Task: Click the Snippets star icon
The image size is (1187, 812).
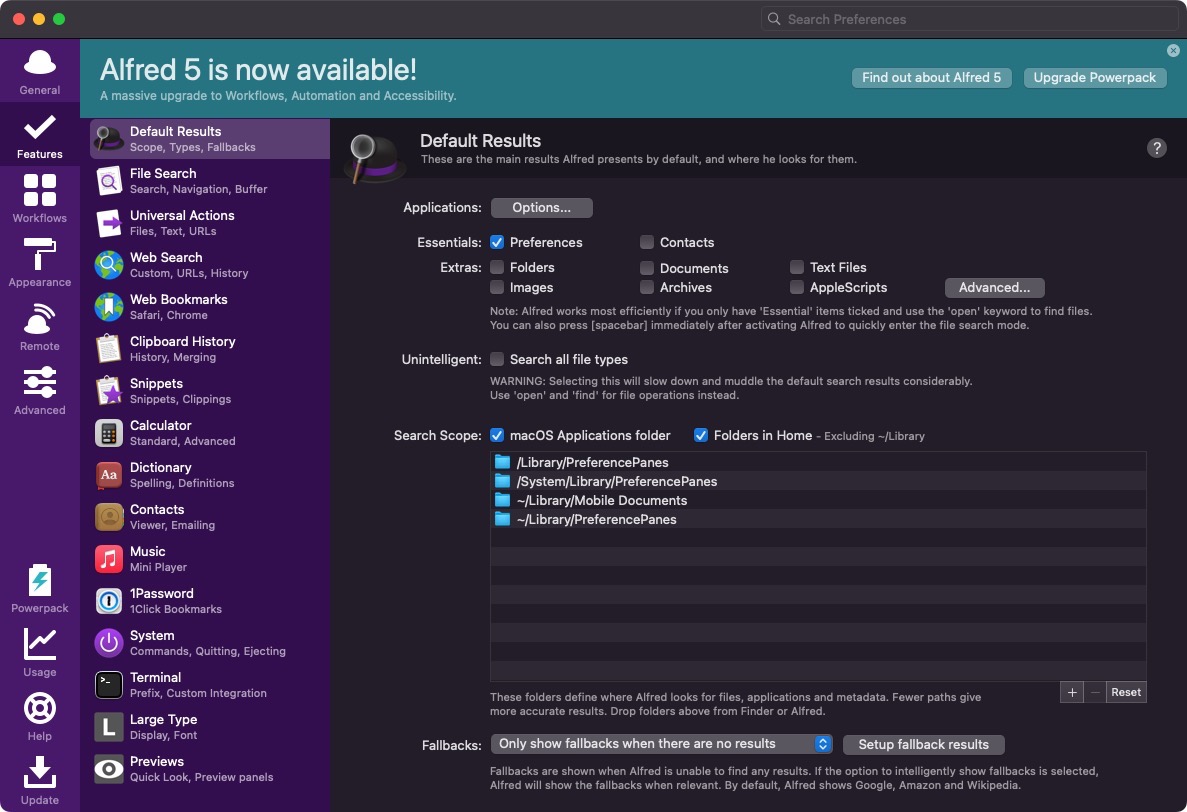Action: (109, 391)
